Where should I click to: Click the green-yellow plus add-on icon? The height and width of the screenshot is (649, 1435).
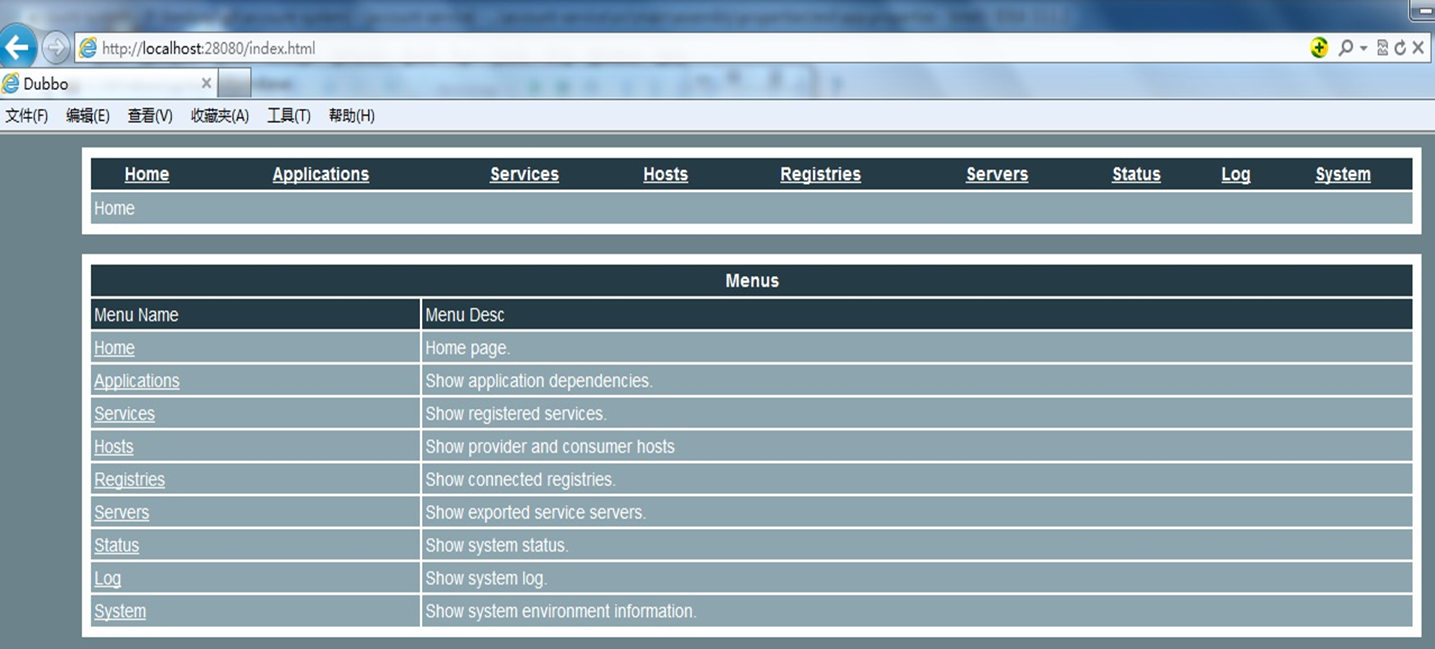1319,47
